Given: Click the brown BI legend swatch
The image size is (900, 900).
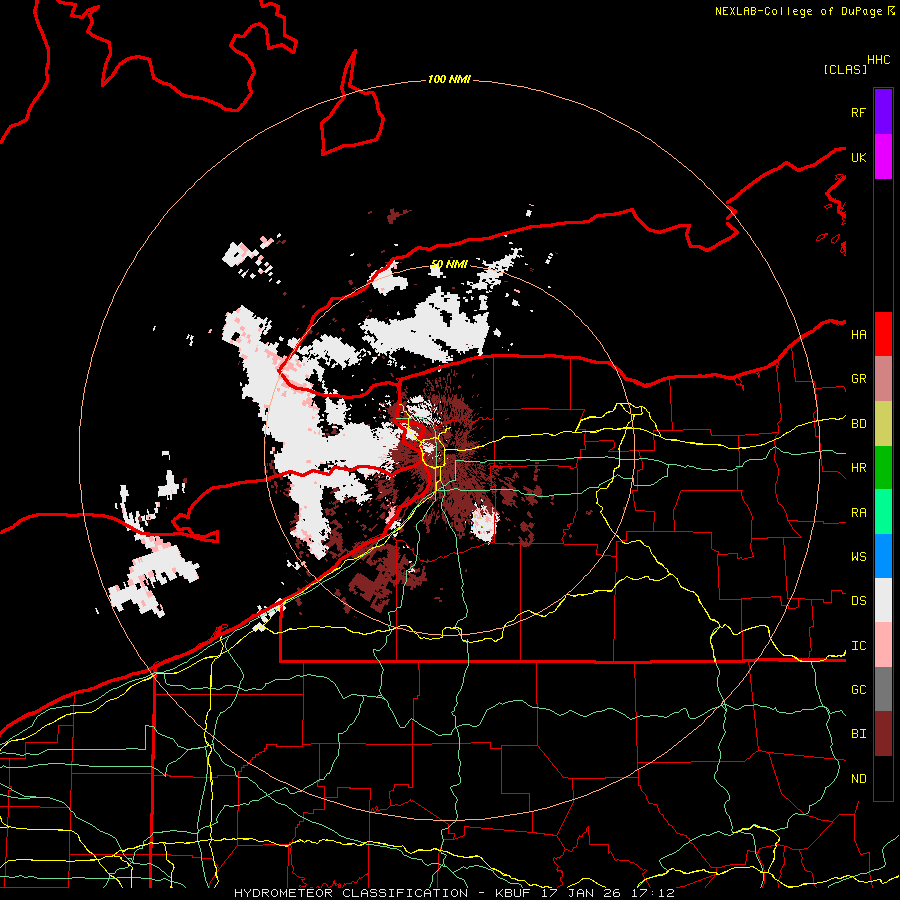Looking at the screenshot, I should [x=883, y=734].
